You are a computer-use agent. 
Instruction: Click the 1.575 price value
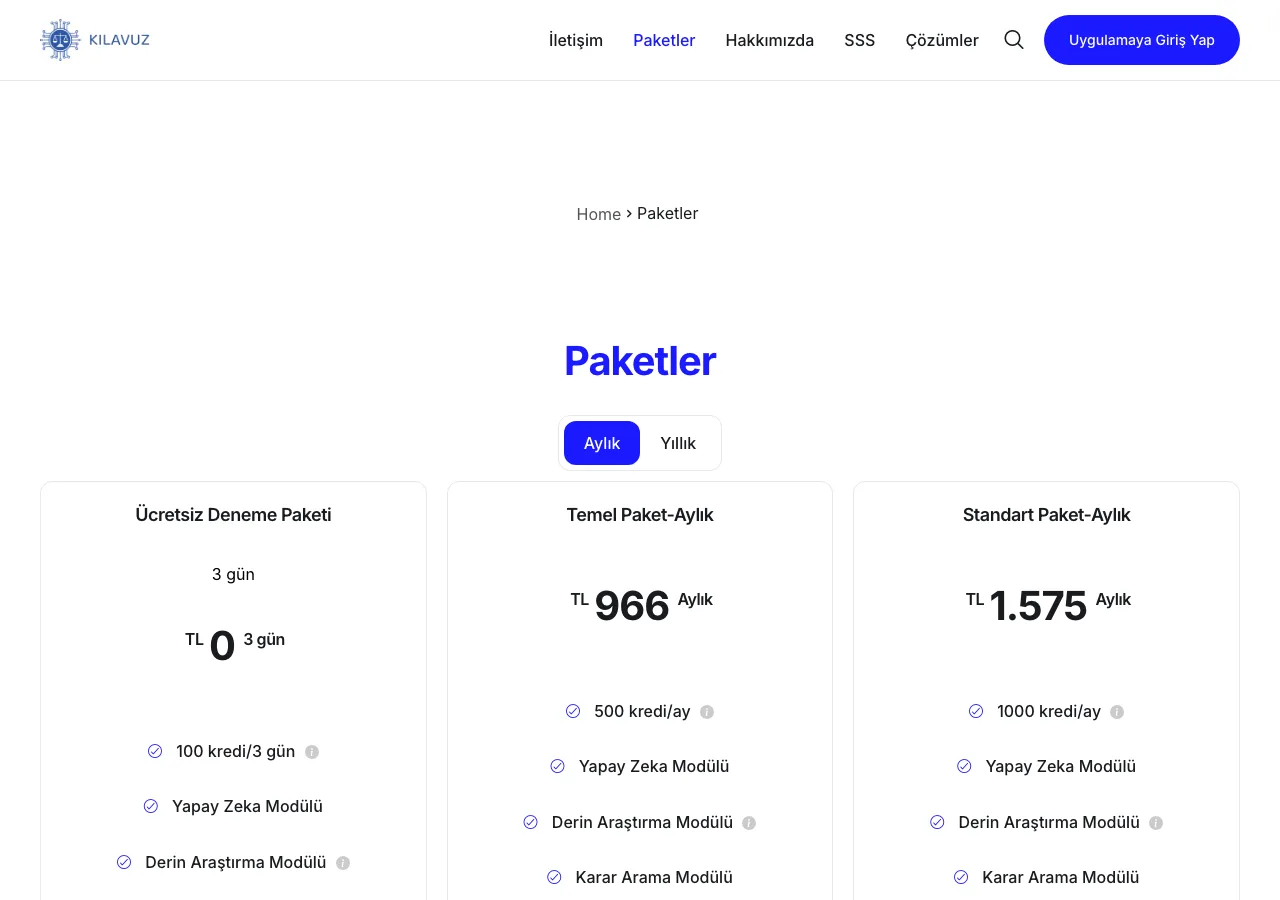pos(1038,606)
